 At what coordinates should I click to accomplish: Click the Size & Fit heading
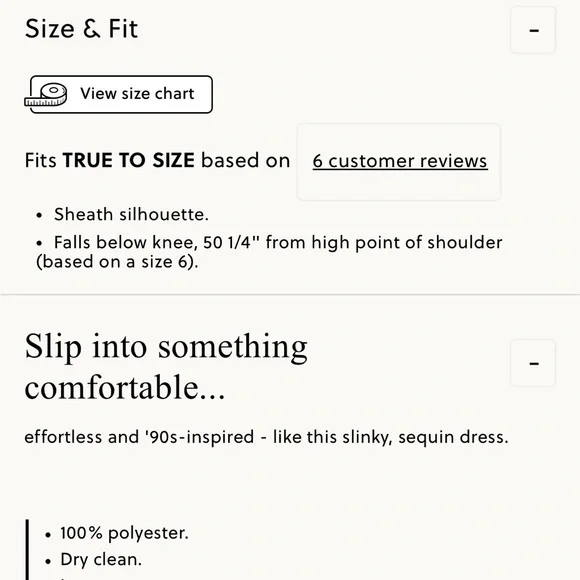pos(81,29)
